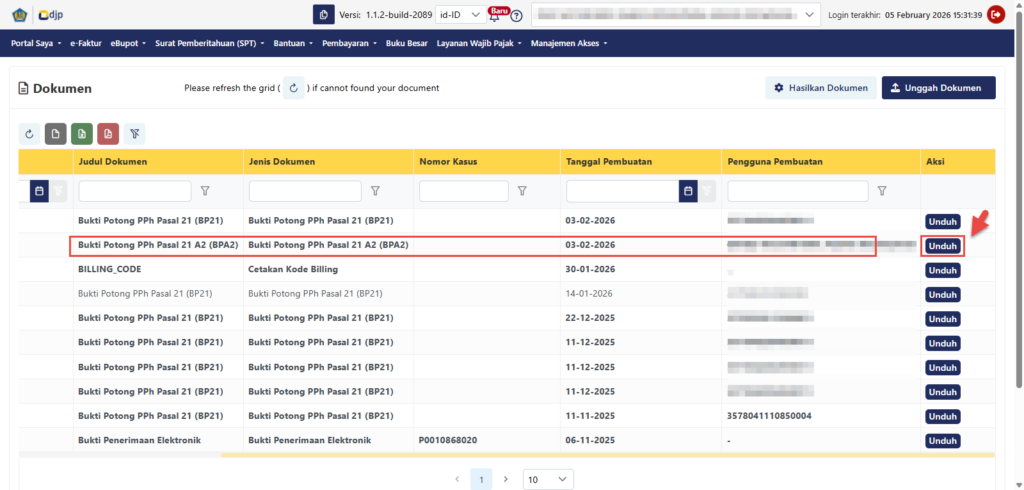The image size is (1024, 490).
Task: Click the Nomor Kasus filter input field
Action: 464,191
